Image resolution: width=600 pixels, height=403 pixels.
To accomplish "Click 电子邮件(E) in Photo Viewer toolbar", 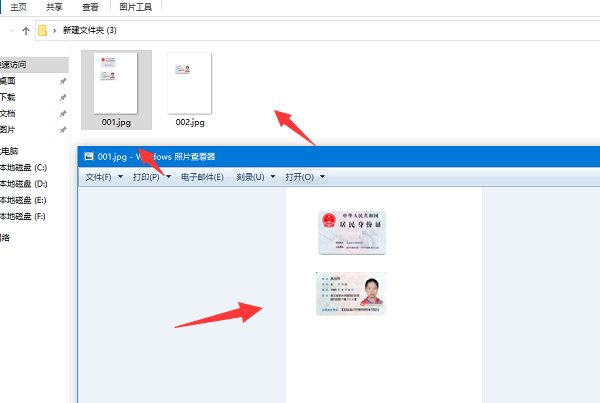I will pyautogui.click(x=202, y=177).
